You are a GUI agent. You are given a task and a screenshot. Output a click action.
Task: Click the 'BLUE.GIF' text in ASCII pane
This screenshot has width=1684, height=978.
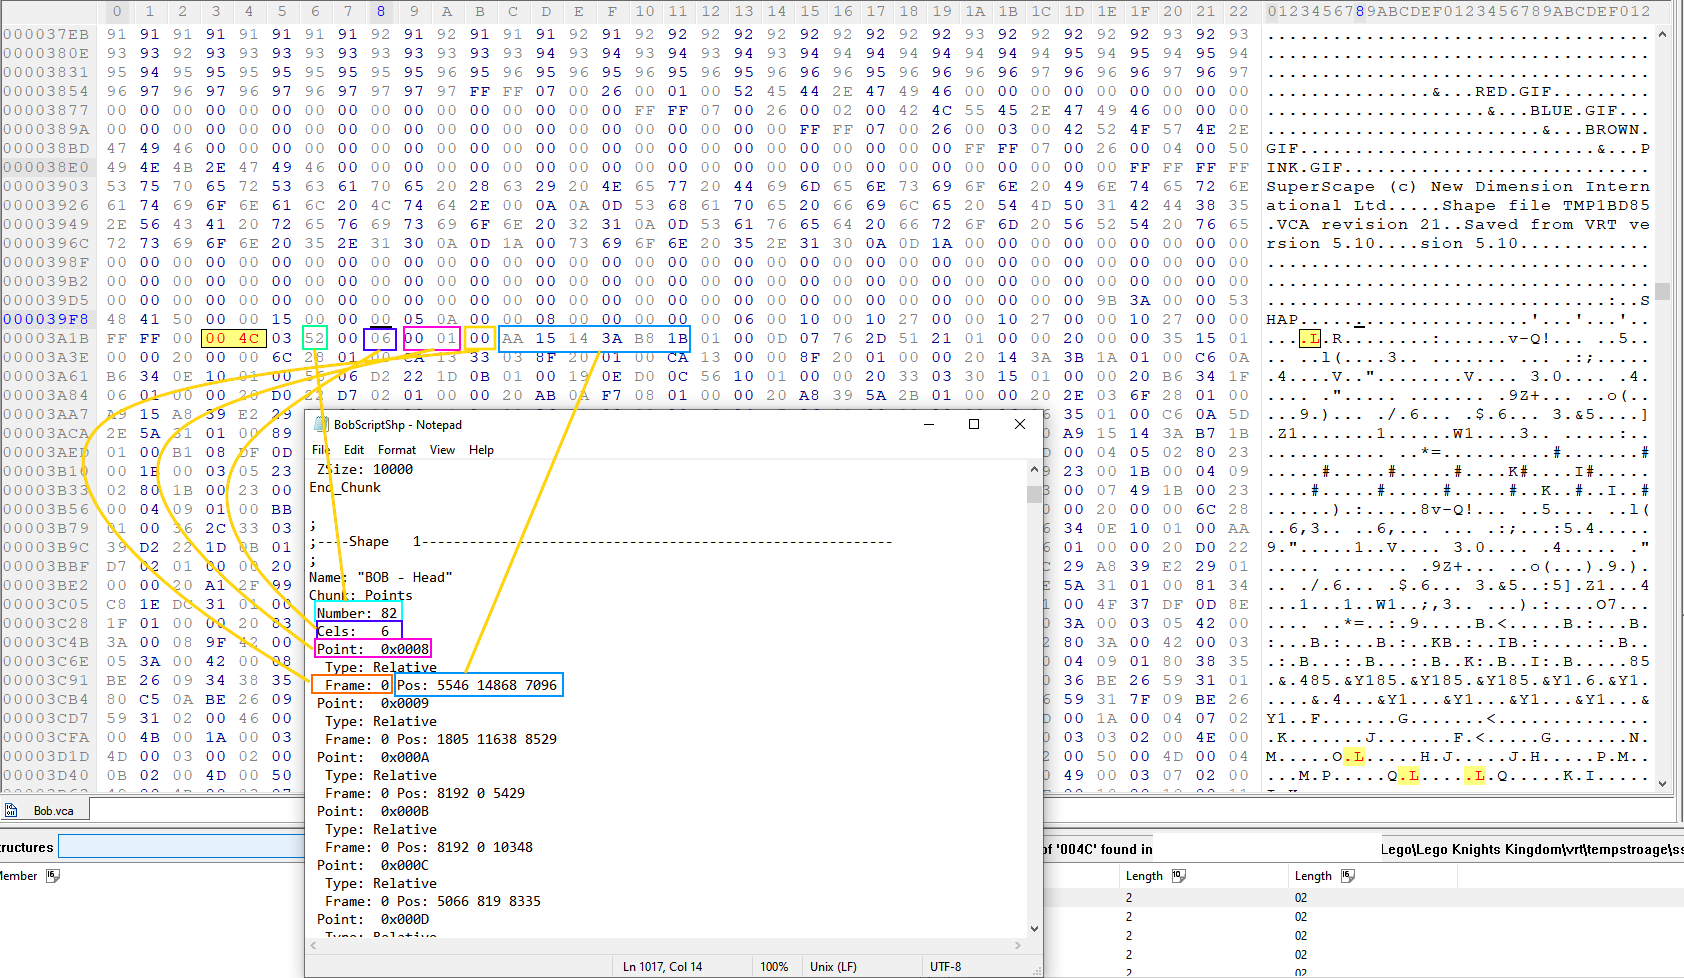[1573, 110]
